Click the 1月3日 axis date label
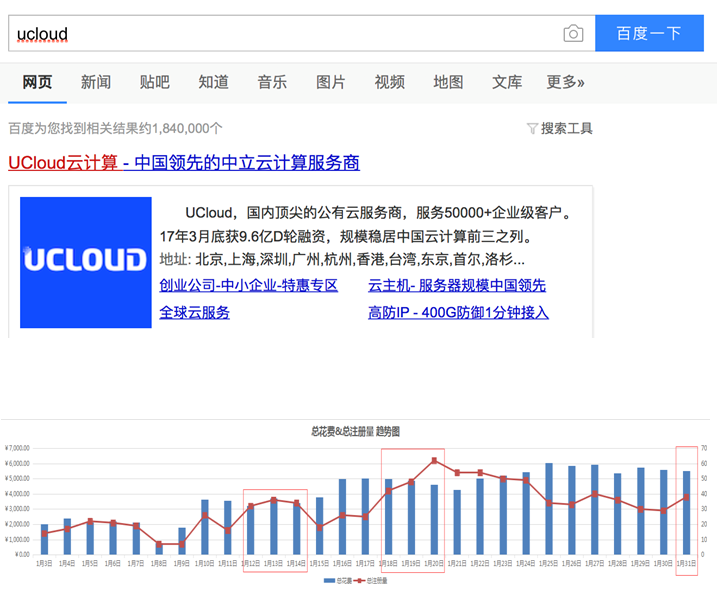The width and height of the screenshot is (721, 596). click(44, 563)
